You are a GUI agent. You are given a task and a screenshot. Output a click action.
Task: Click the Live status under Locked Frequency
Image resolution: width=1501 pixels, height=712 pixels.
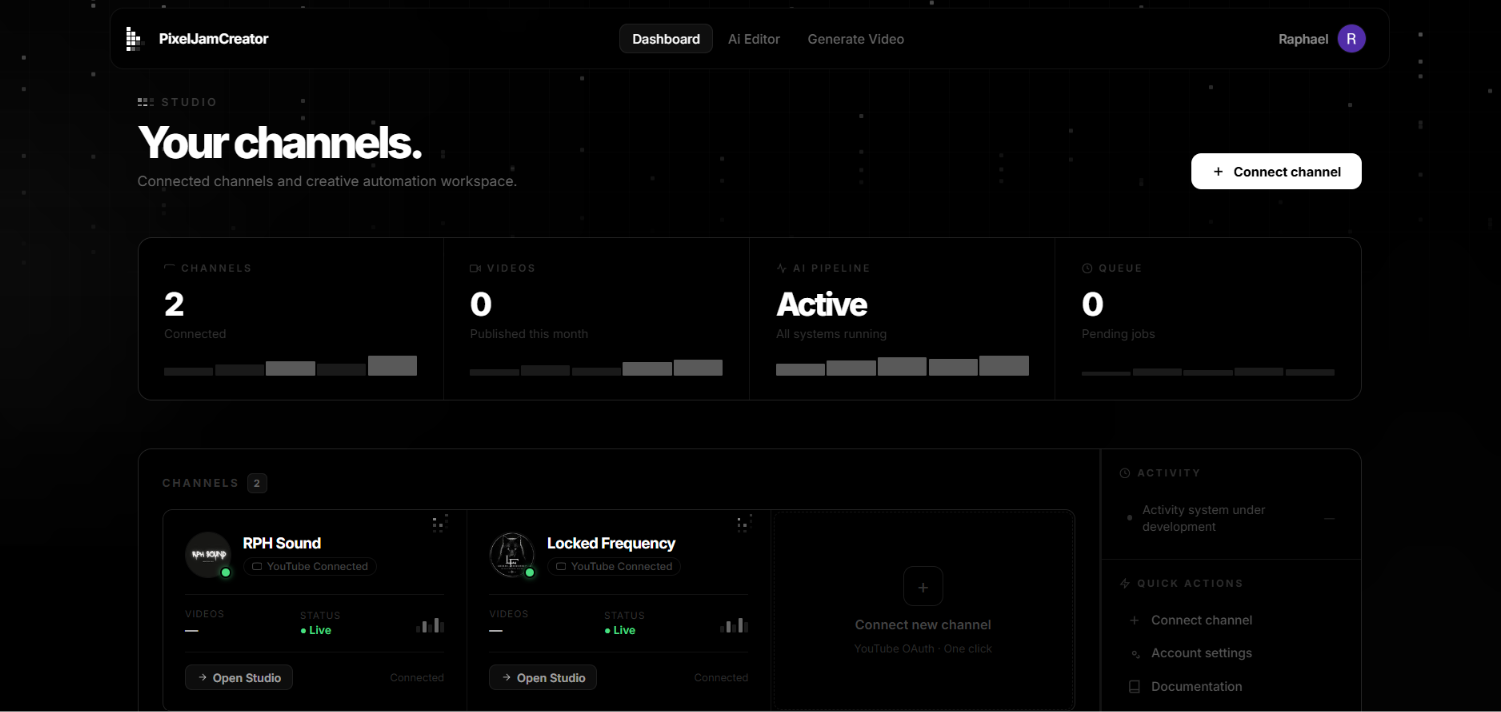point(620,630)
